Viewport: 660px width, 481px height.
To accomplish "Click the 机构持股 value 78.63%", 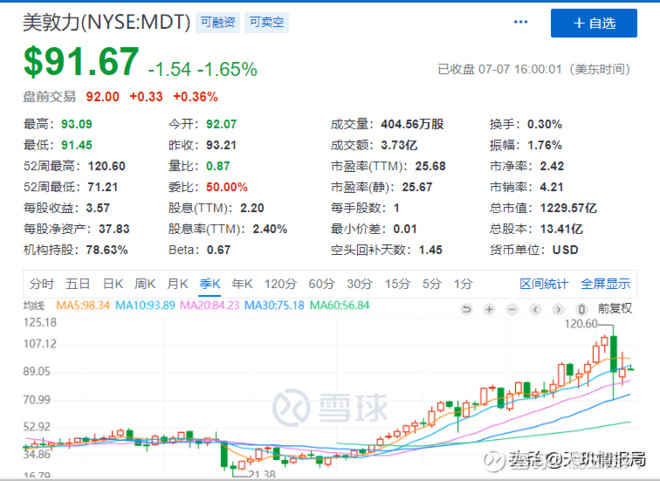I will (107, 250).
